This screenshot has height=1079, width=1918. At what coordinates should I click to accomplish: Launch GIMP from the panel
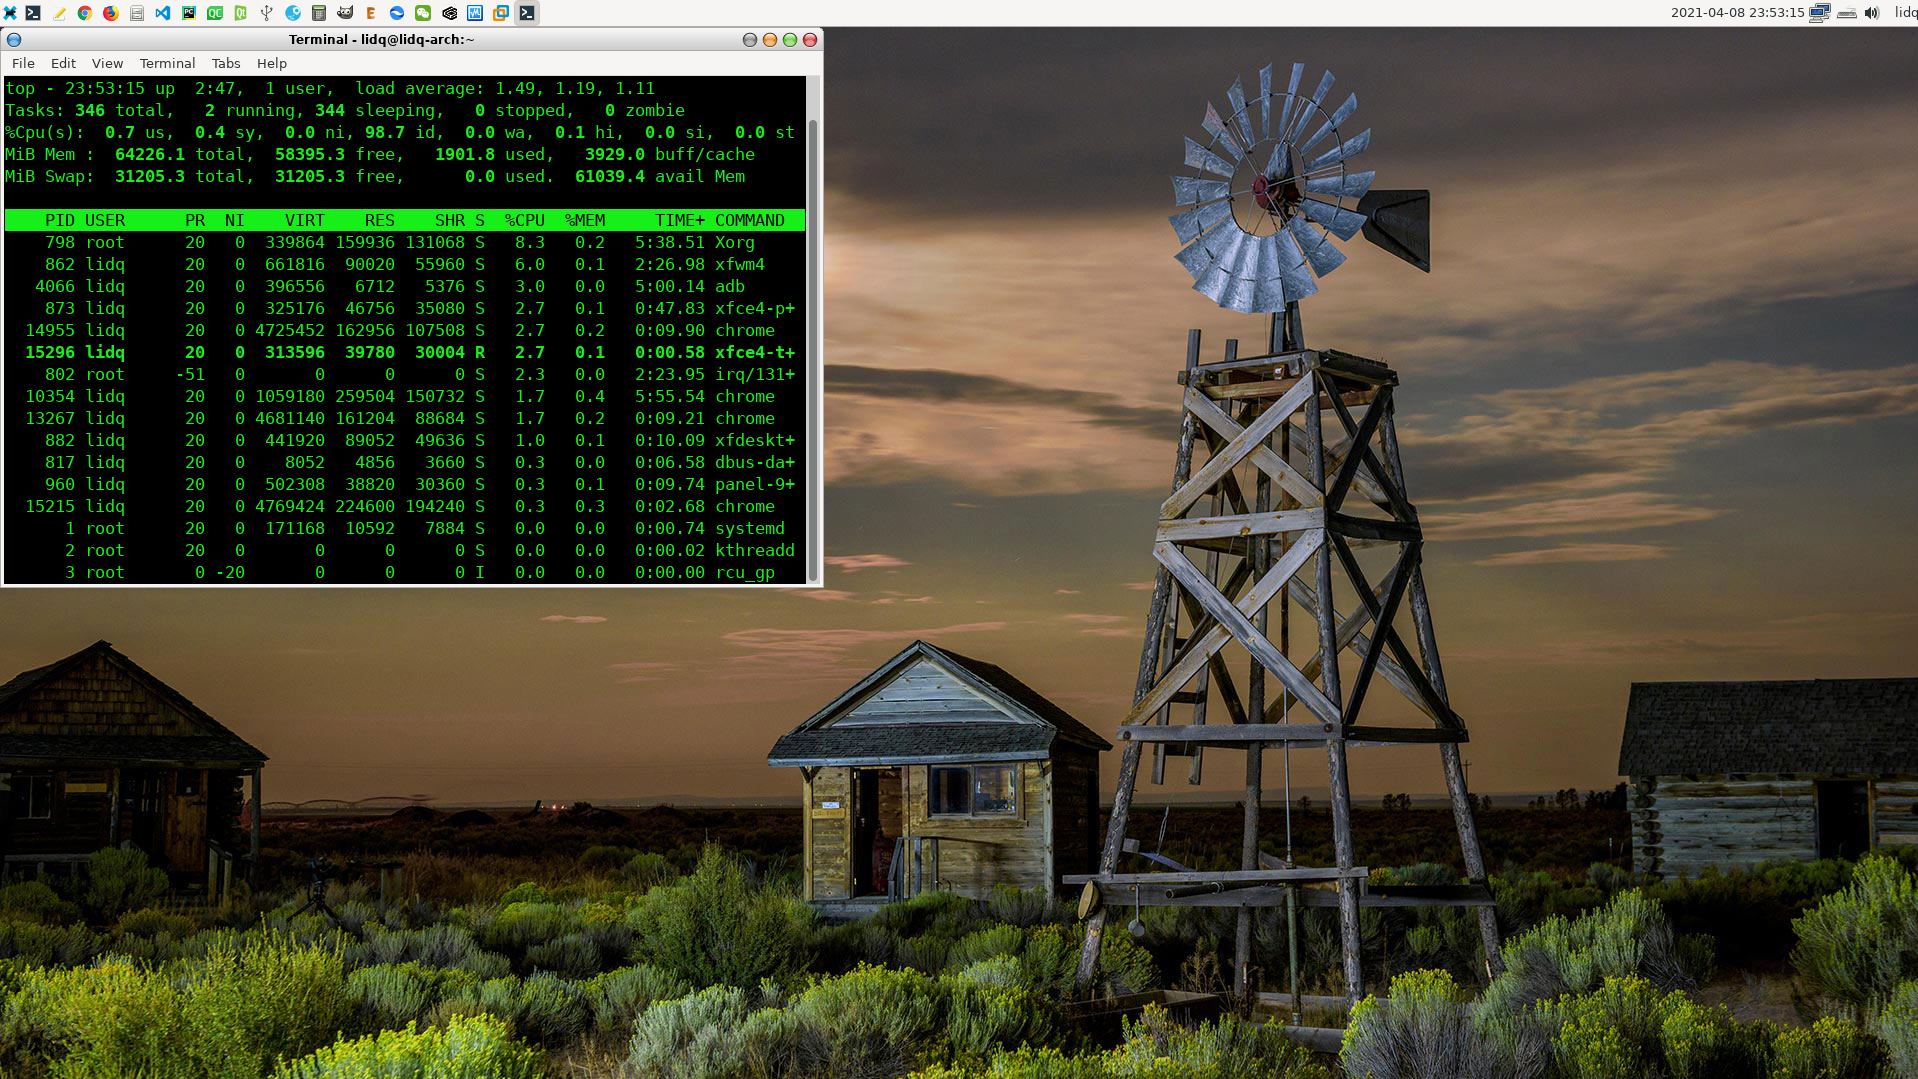pos(345,13)
